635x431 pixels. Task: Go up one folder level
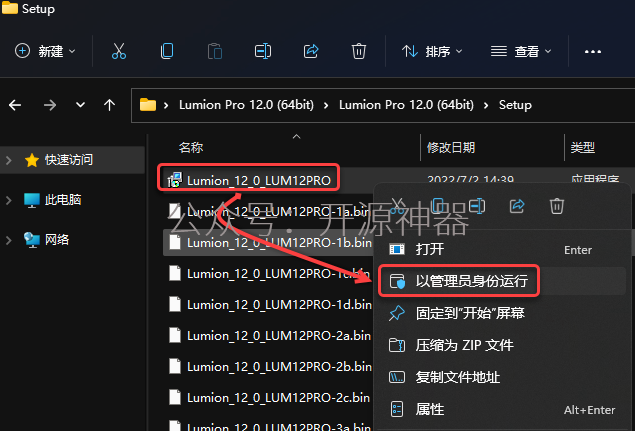coord(109,105)
